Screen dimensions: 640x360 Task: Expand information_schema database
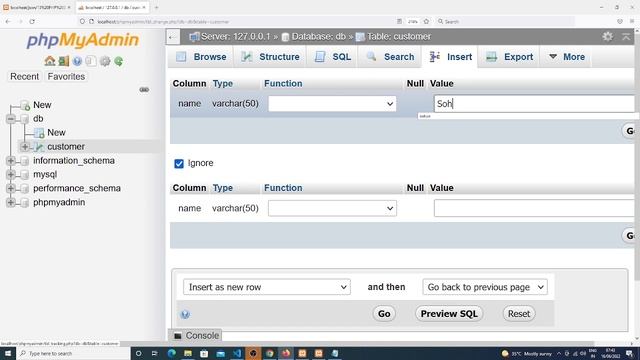click(x=11, y=160)
